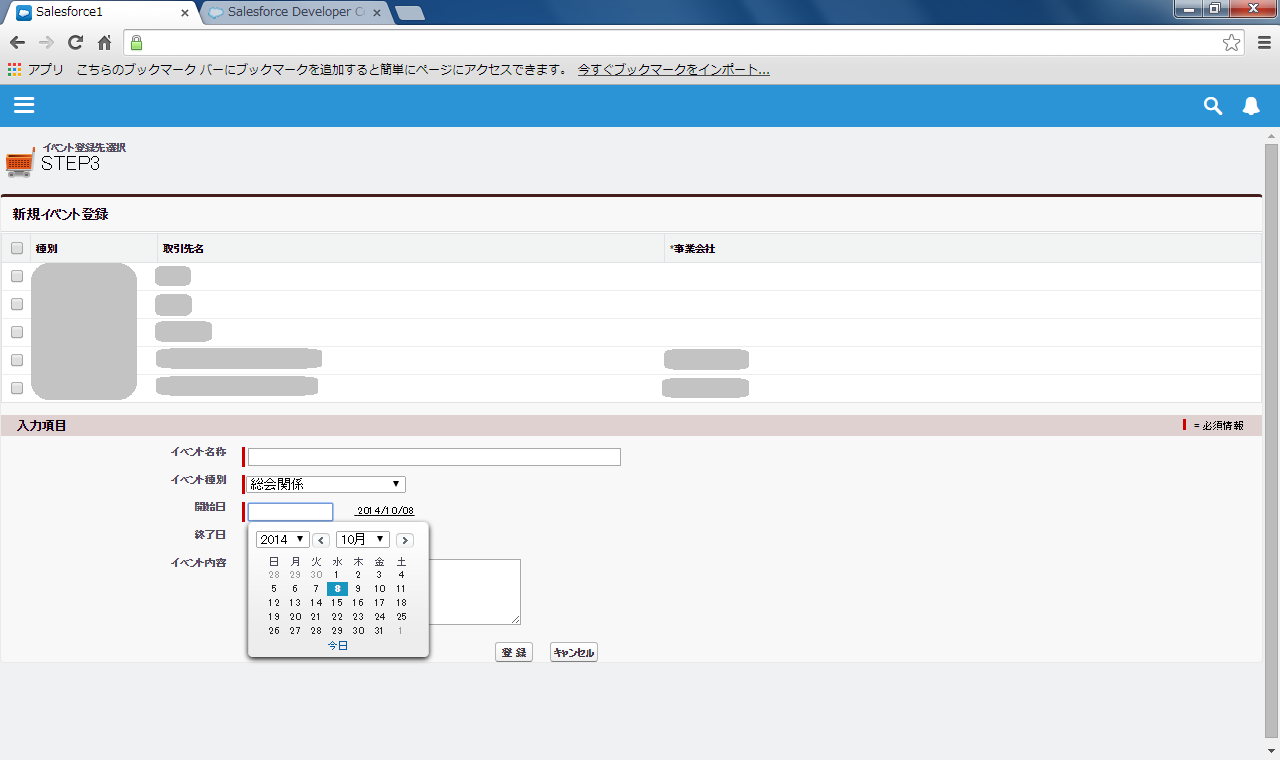
Task: Check the second account row checkbox
Action: tap(17, 304)
